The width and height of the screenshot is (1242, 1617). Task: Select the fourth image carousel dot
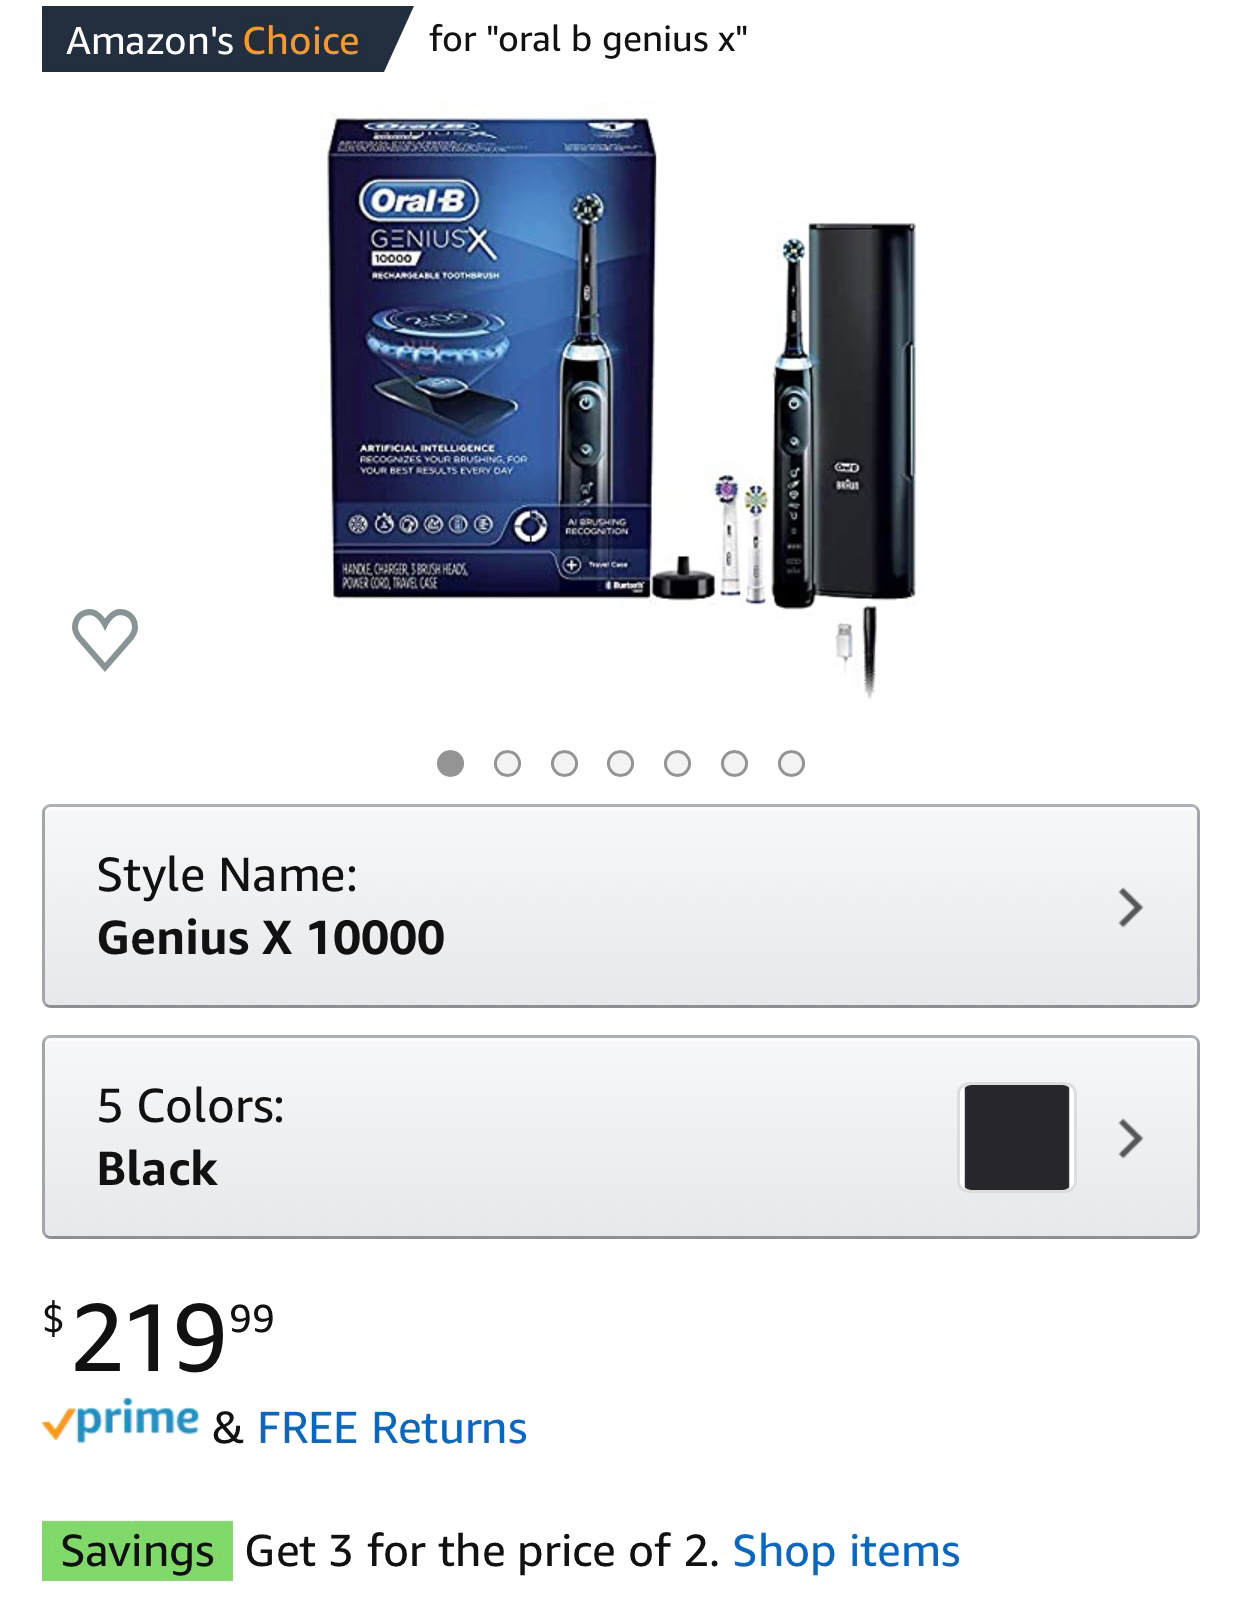pyautogui.click(x=621, y=764)
